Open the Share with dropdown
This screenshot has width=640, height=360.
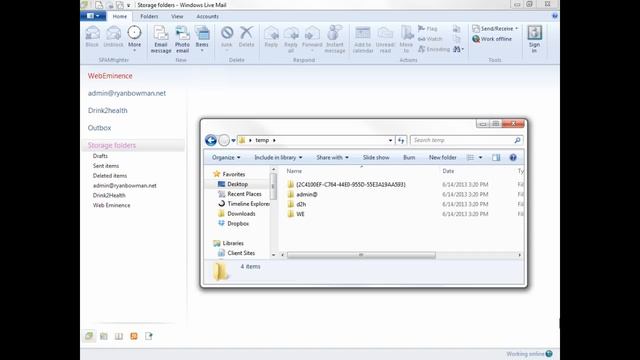[x=332, y=157]
